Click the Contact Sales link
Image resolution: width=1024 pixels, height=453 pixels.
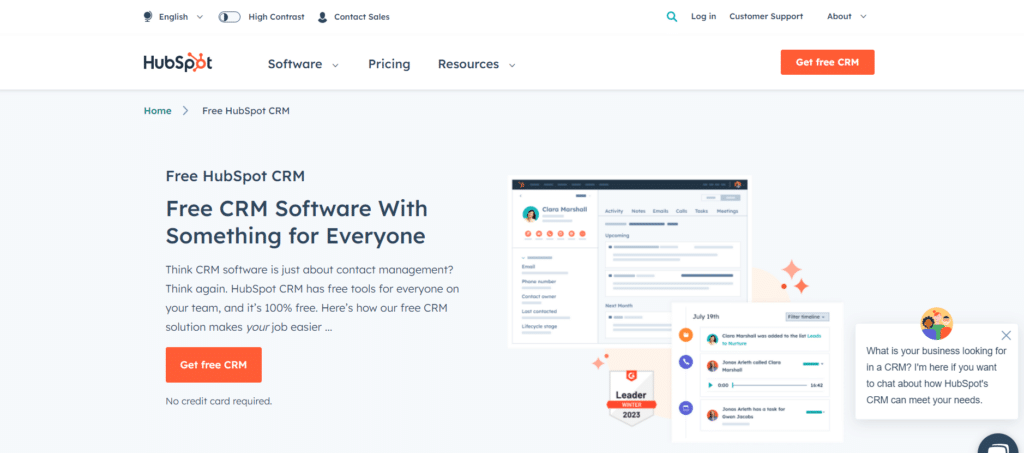(362, 17)
